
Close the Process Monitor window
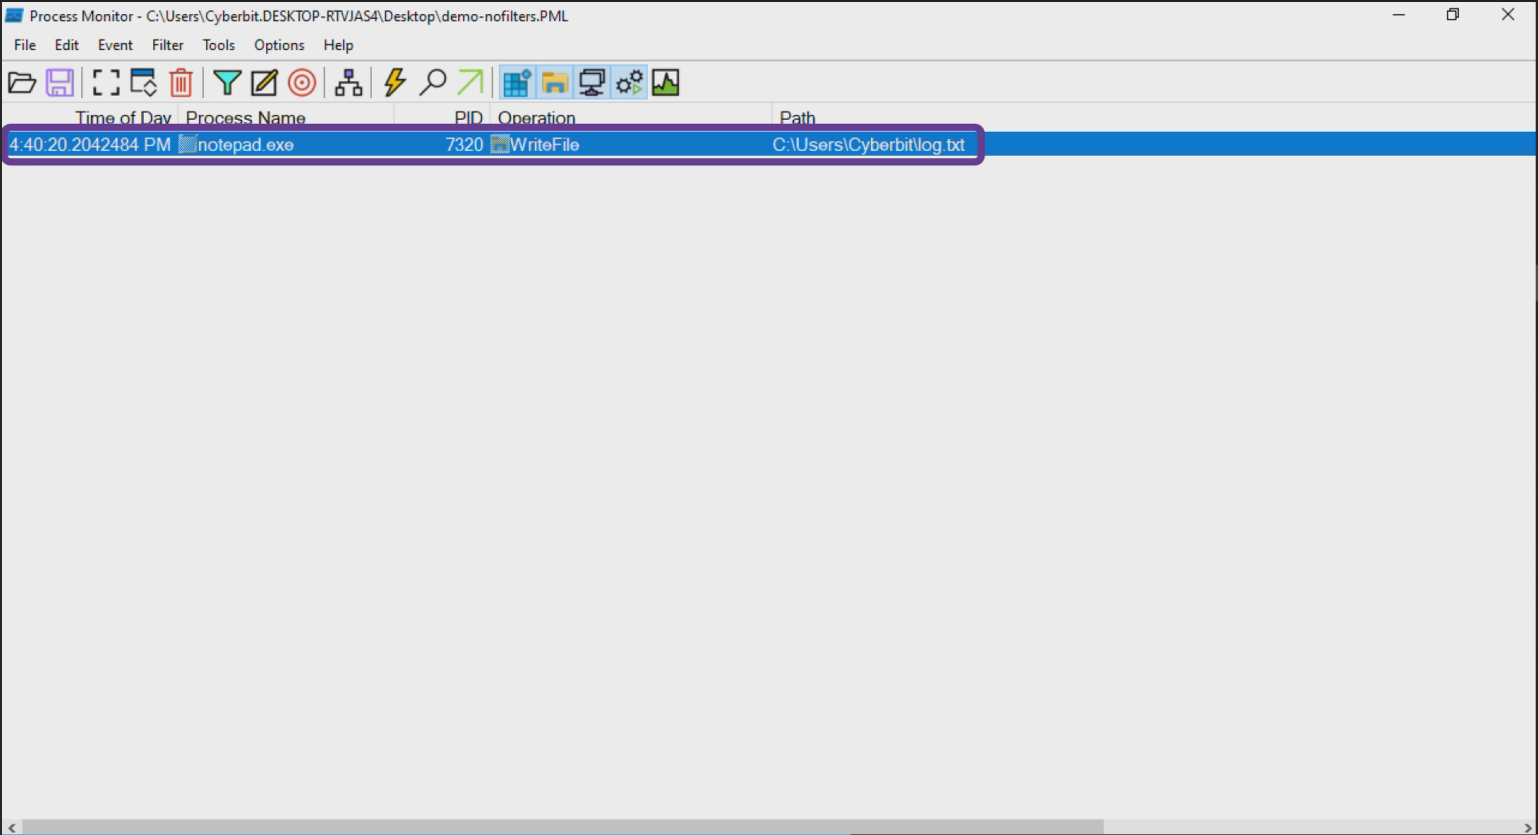tap(1508, 15)
